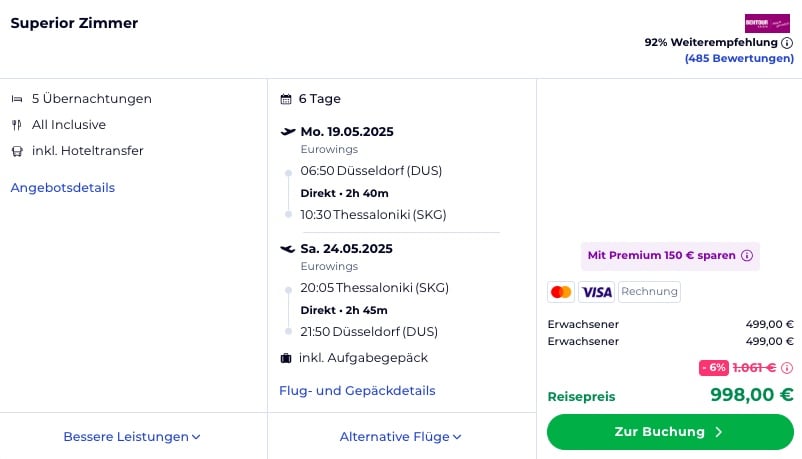Viewport: 802px width, 459px height.
Task: Click the Zur Buchung button
Action: [x=670, y=432]
